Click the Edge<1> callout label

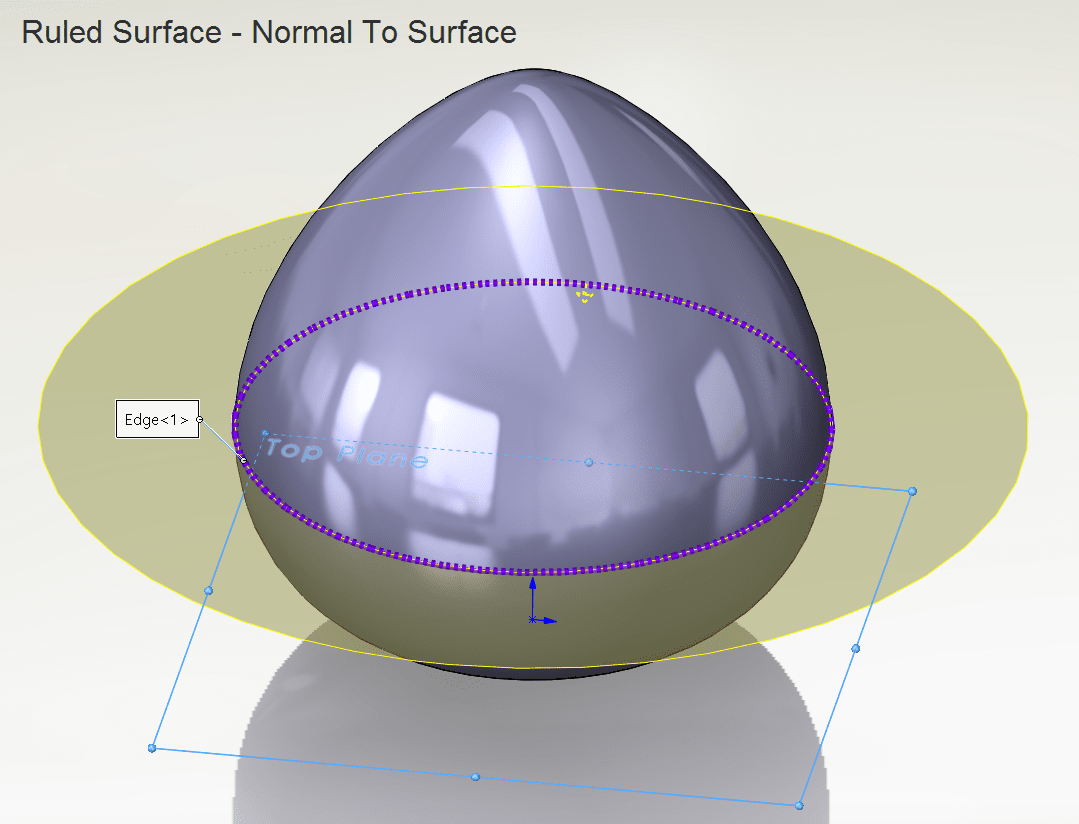tap(158, 419)
